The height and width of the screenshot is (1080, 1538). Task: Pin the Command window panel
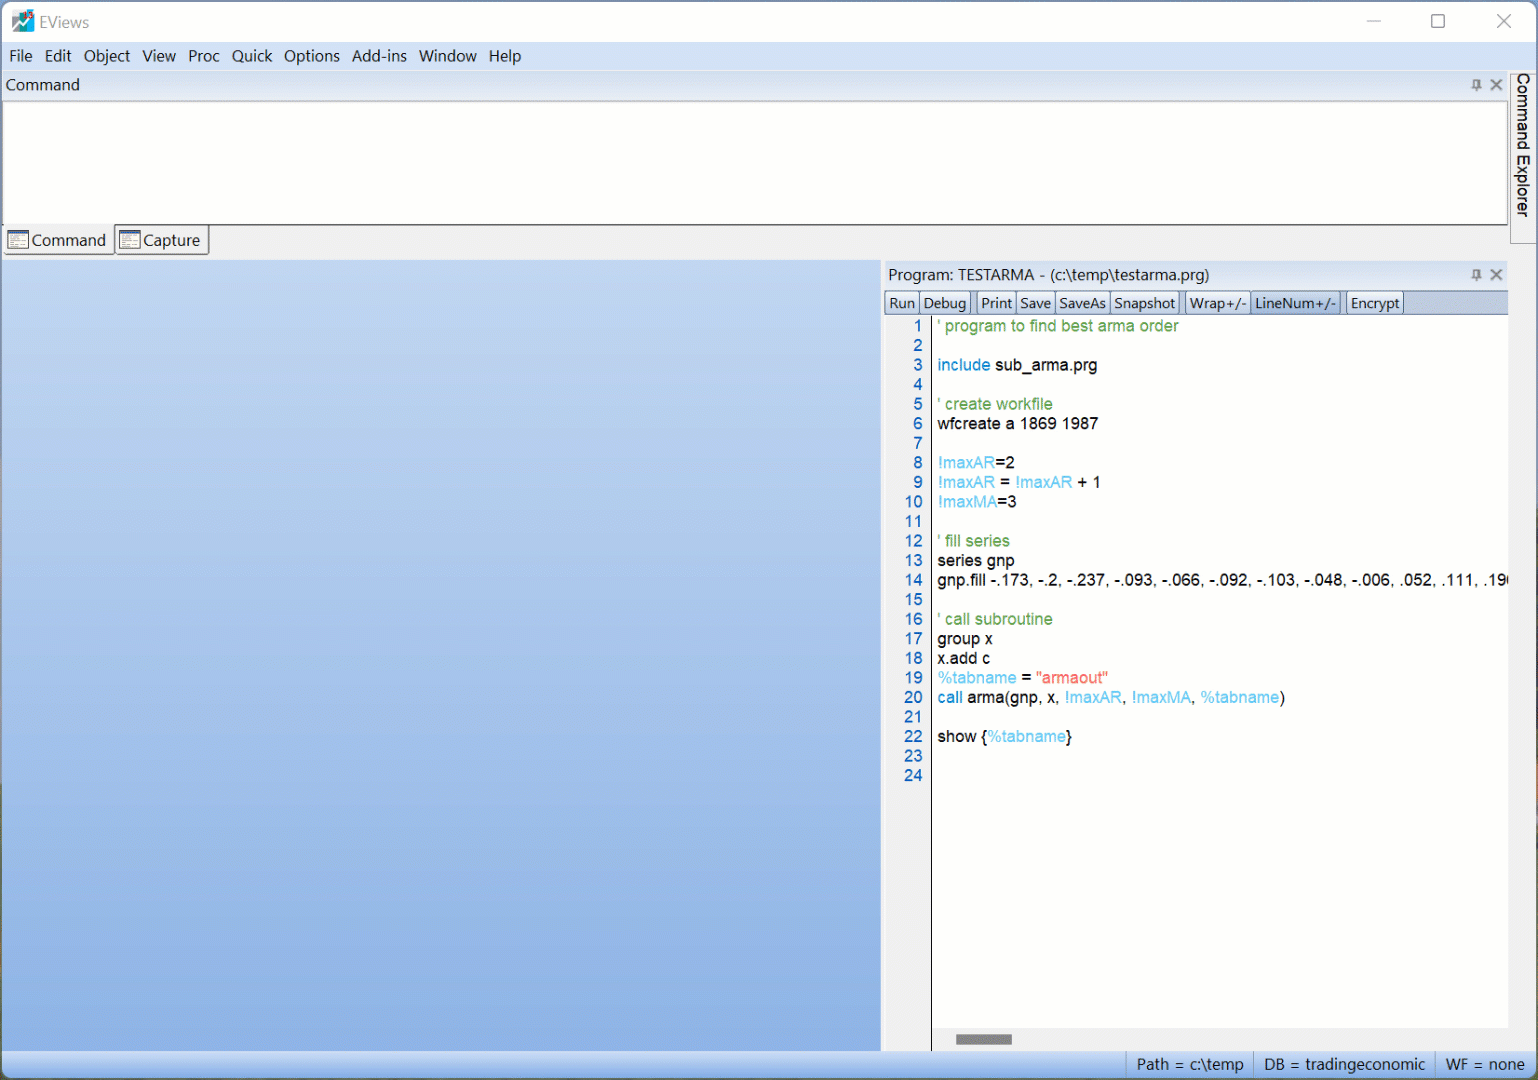[1476, 85]
